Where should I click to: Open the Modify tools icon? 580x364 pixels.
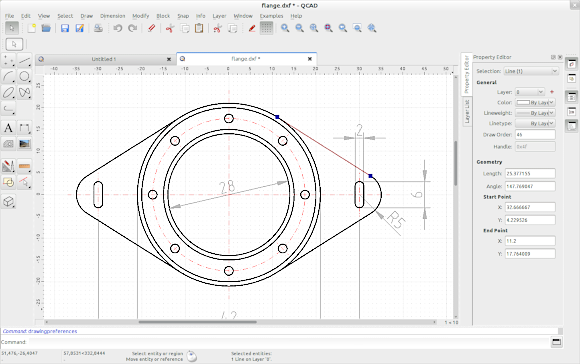pos(8,166)
